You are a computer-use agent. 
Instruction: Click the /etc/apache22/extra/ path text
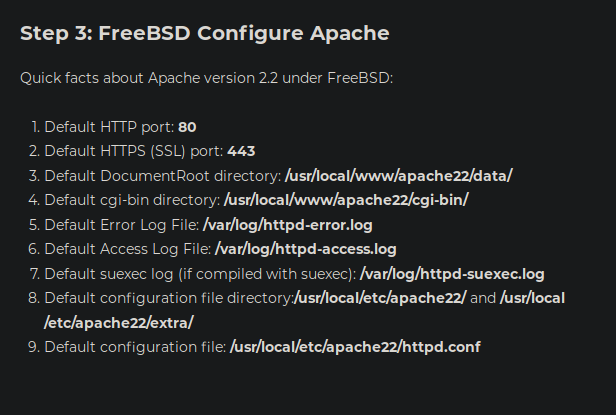coord(119,322)
